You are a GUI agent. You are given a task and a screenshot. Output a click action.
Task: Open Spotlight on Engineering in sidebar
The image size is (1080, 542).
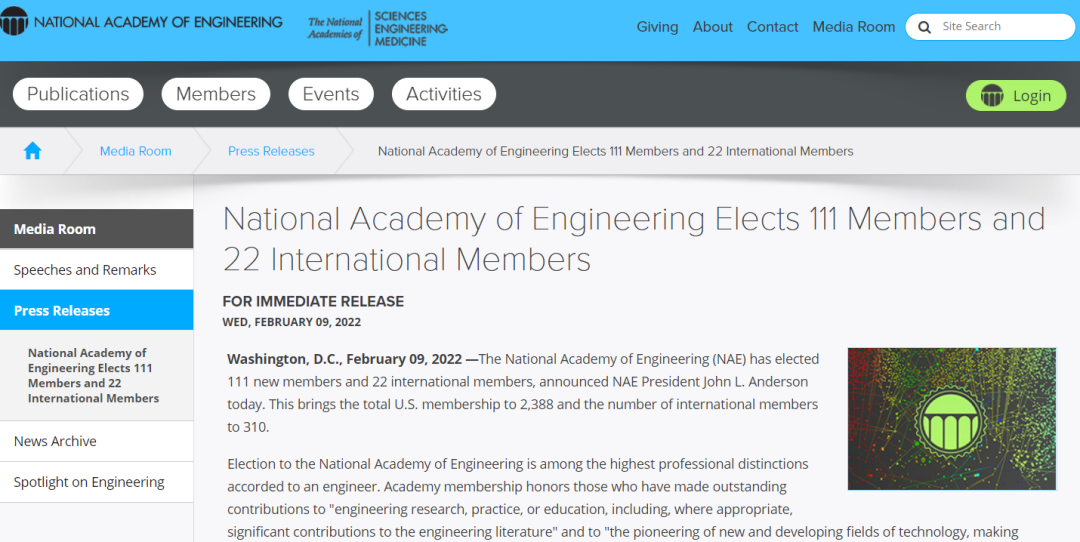point(96,482)
